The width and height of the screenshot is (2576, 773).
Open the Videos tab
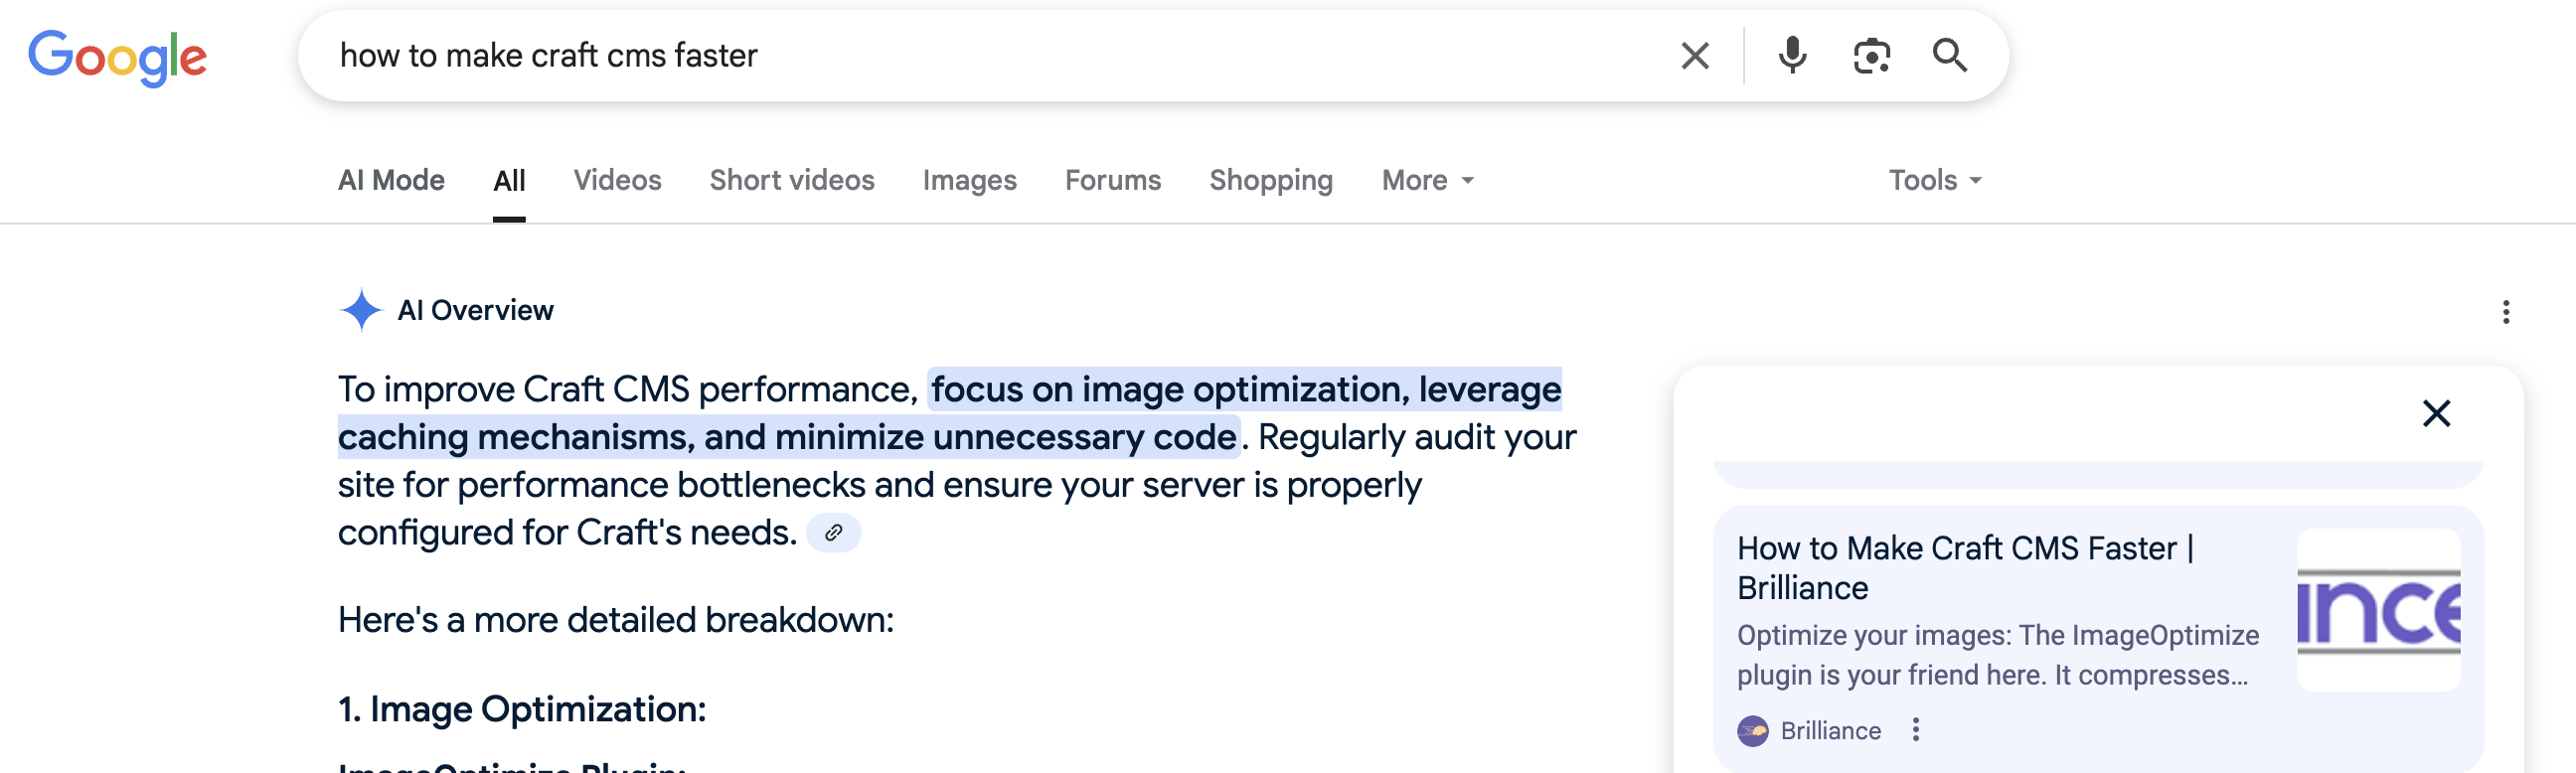[x=617, y=180]
